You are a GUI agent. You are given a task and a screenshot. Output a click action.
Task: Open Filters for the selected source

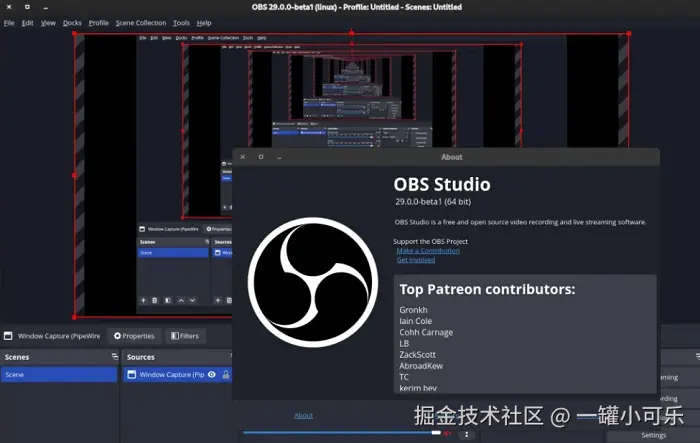pos(185,336)
